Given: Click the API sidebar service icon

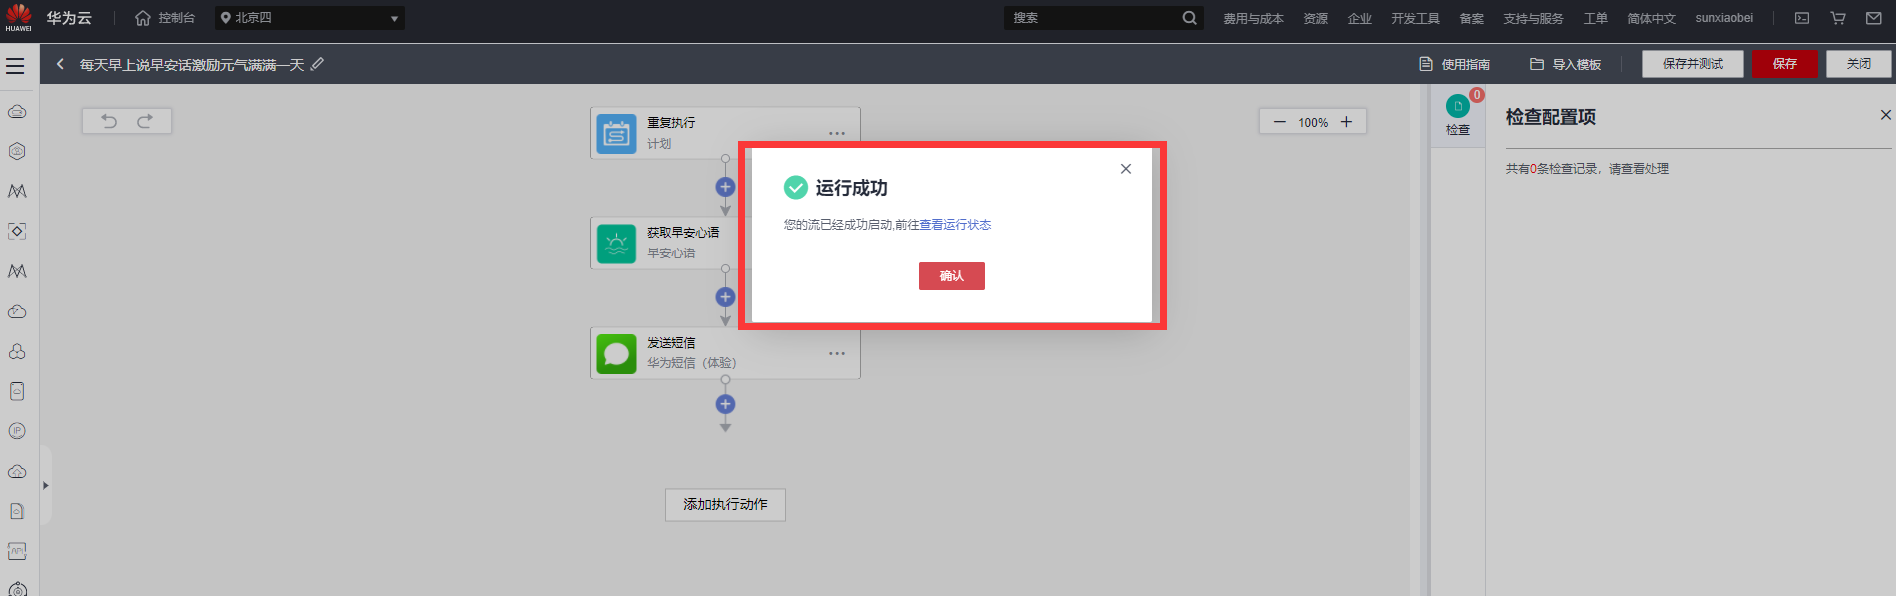Looking at the screenshot, I should [17, 551].
